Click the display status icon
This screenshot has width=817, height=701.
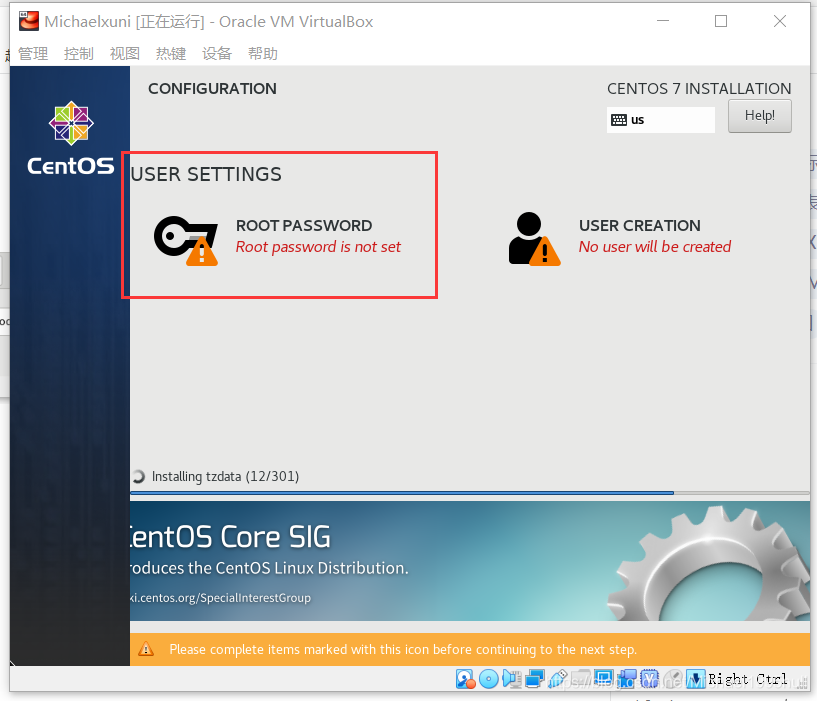[603, 679]
